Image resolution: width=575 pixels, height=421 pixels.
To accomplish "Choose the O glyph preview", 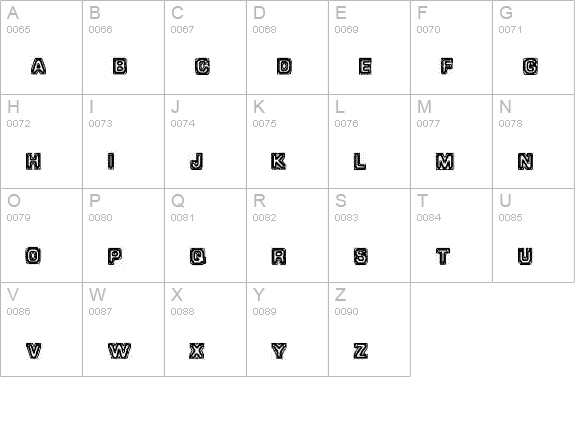I will tap(33, 255).
